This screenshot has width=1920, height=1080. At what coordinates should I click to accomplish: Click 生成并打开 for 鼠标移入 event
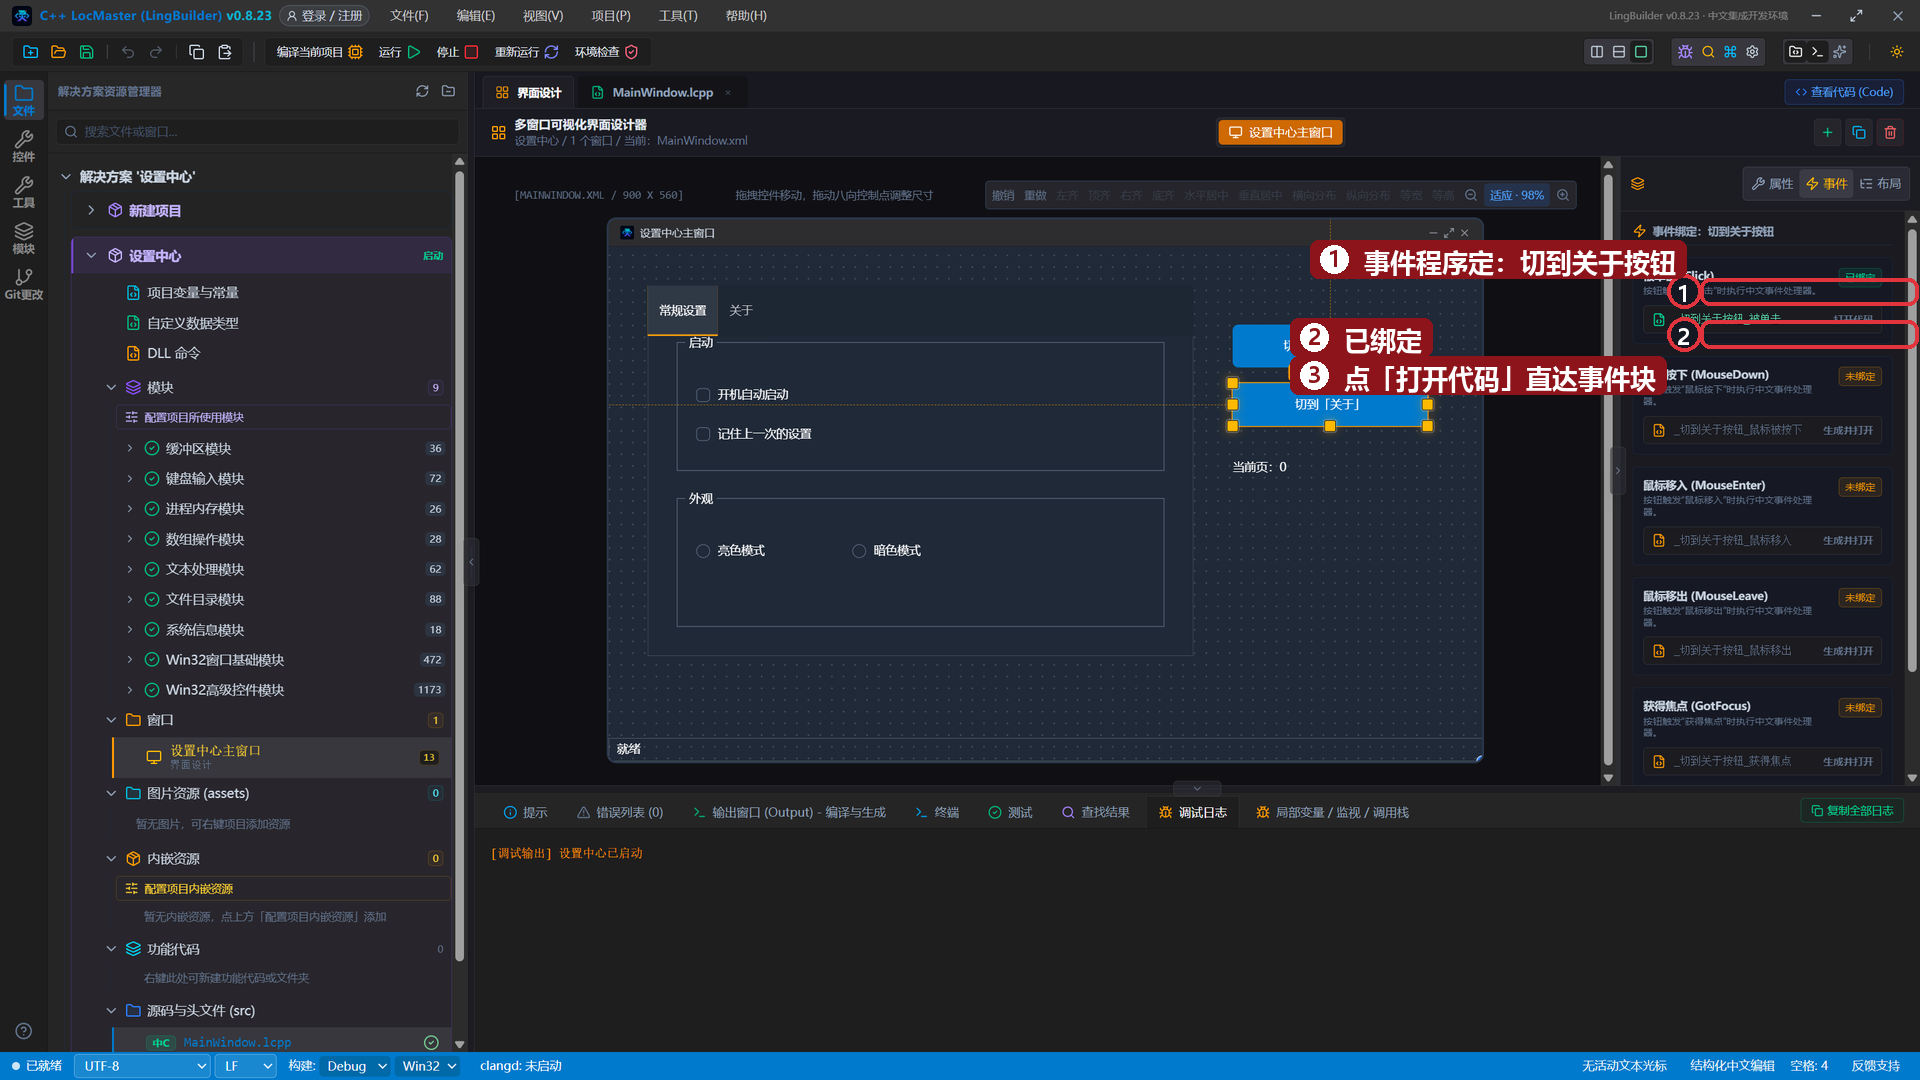tap(1847, 541)
